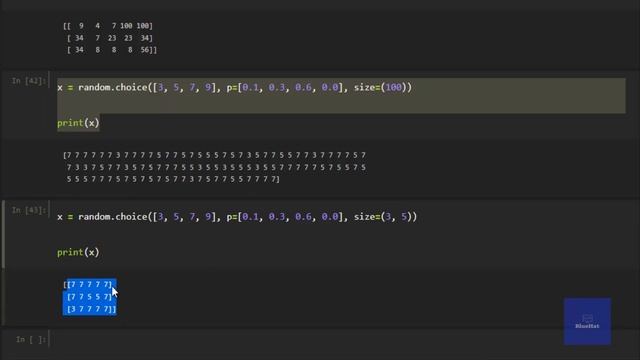Click size=(100) argument in cell 42
Viewport: 640px width, 360px height.
(380, 87)
